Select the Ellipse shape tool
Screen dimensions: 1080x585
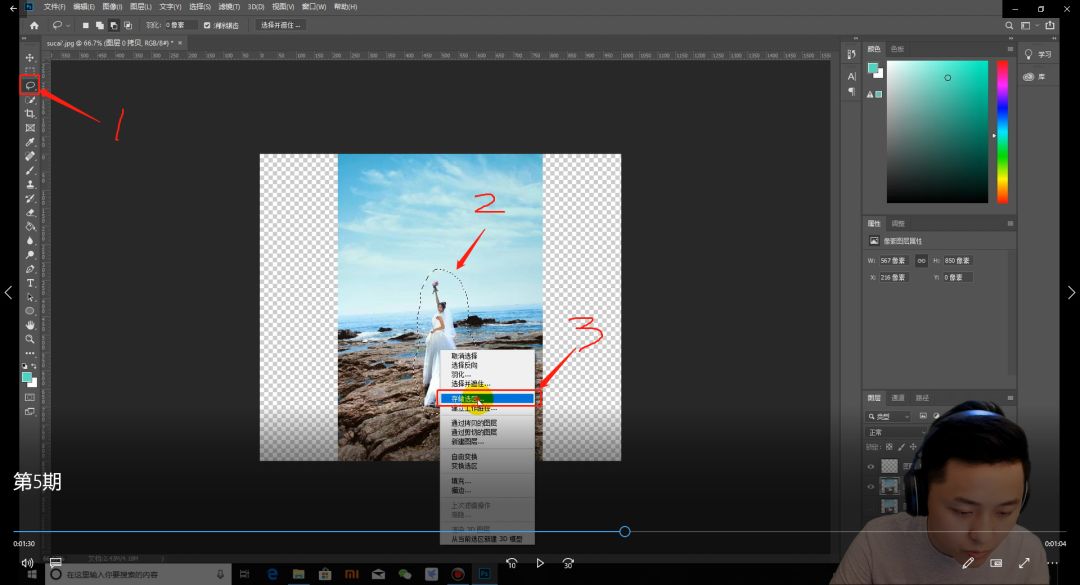(30, 311)
